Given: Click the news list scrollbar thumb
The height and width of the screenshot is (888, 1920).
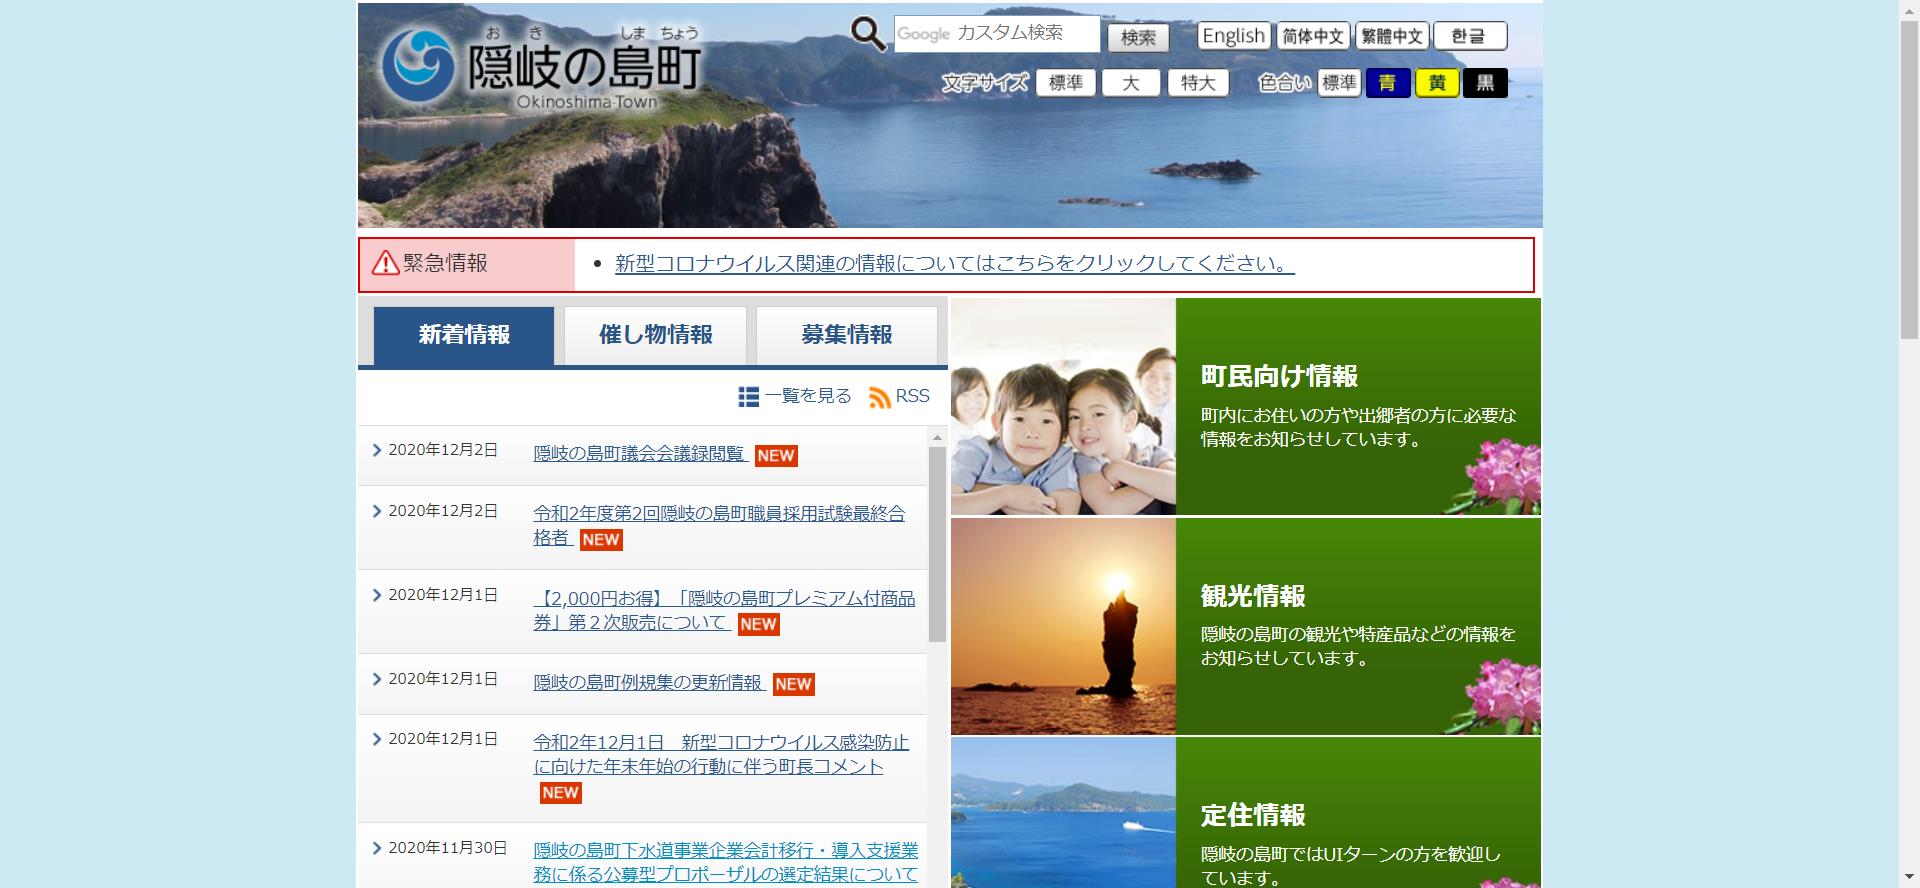Looking at the screenshot, I should click(937, 545).
